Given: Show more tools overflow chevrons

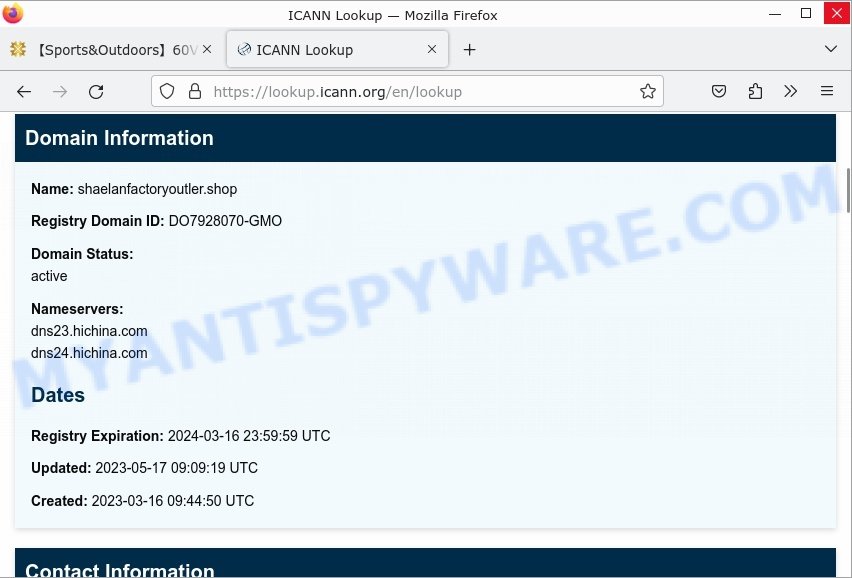Looking at the screenshot, I should pos(791,91).
